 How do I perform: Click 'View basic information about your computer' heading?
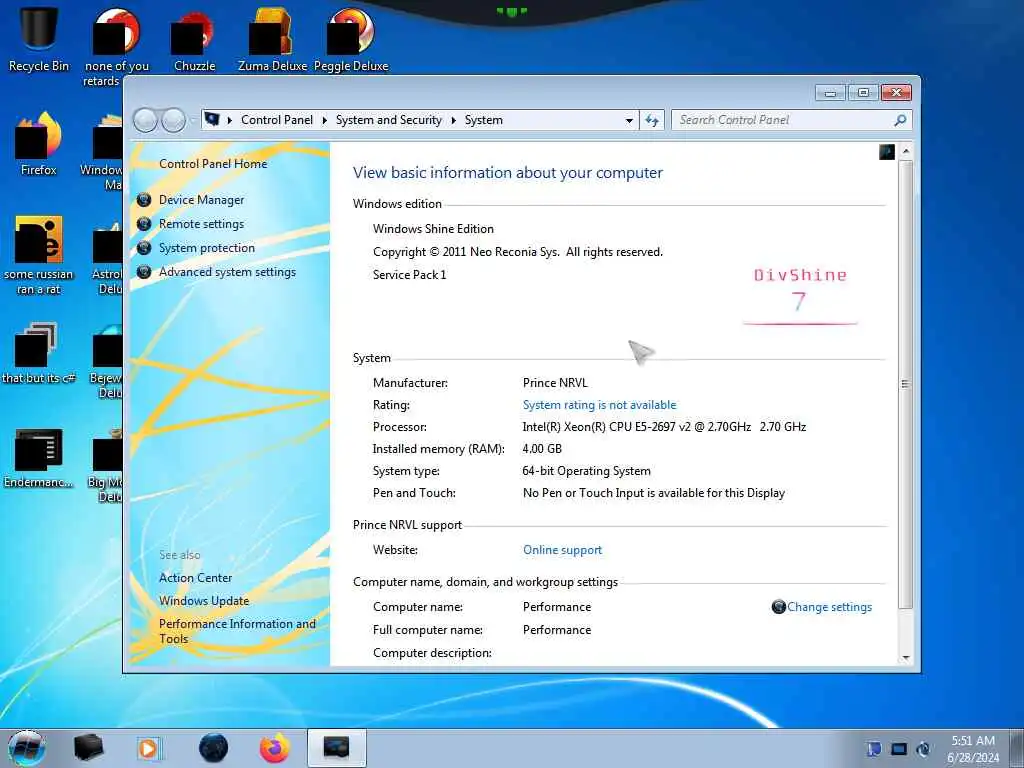(507, 173)
